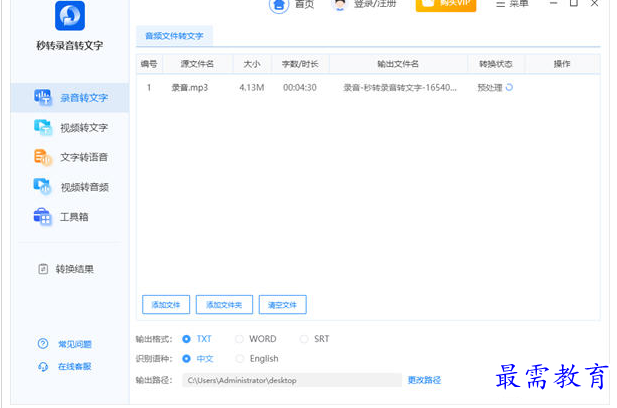This screenshot has width=617, height=408.
Task: Open 录音转文字 menu item
Action: [84, 98]
